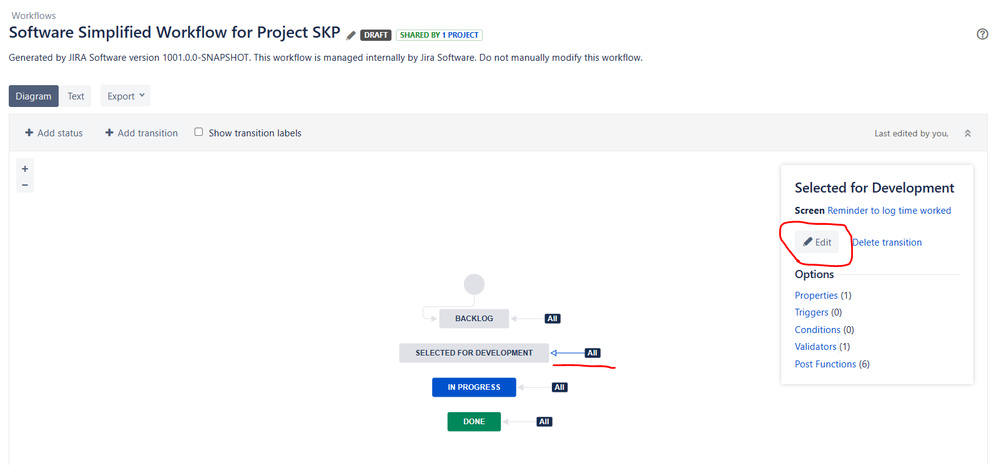Zoom out with the minus icon
The height and width of the screenshot is (465, 999).
[25, 185]
